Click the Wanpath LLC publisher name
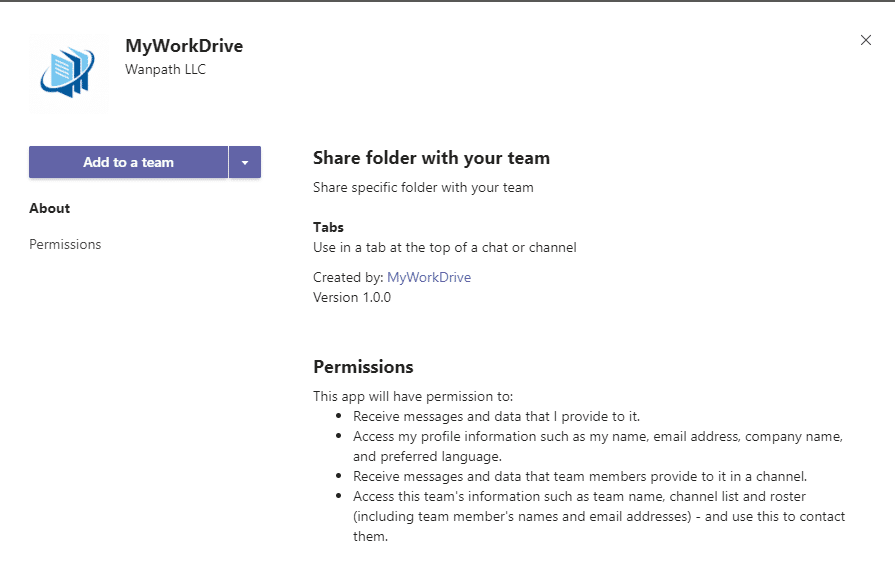The width and height of the screenshot is (895, 563). (x=165, y=69)
